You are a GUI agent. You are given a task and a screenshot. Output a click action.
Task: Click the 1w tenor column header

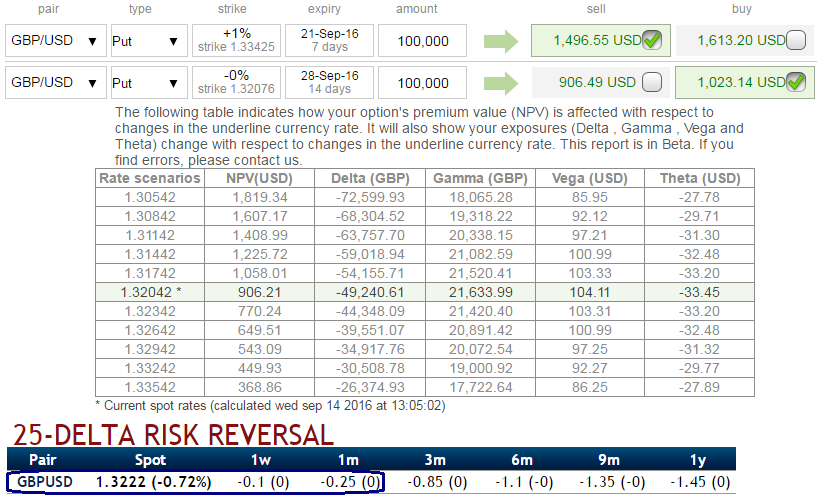point(261,460)
